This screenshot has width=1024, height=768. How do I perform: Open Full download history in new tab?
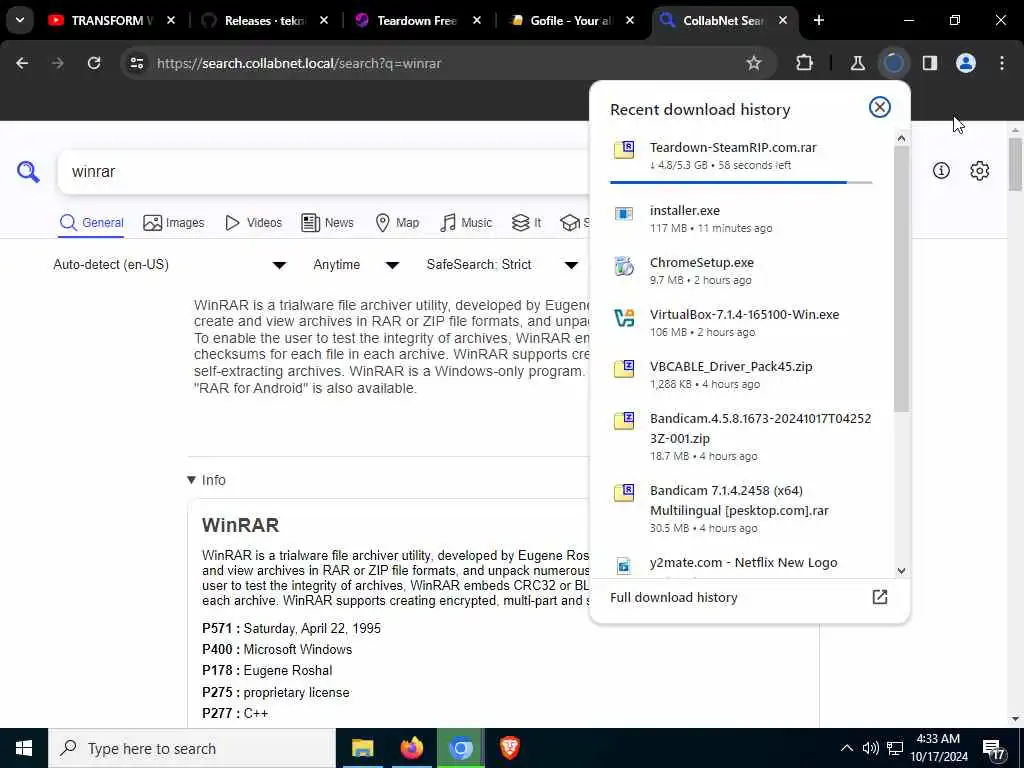[x=880, y=597]
